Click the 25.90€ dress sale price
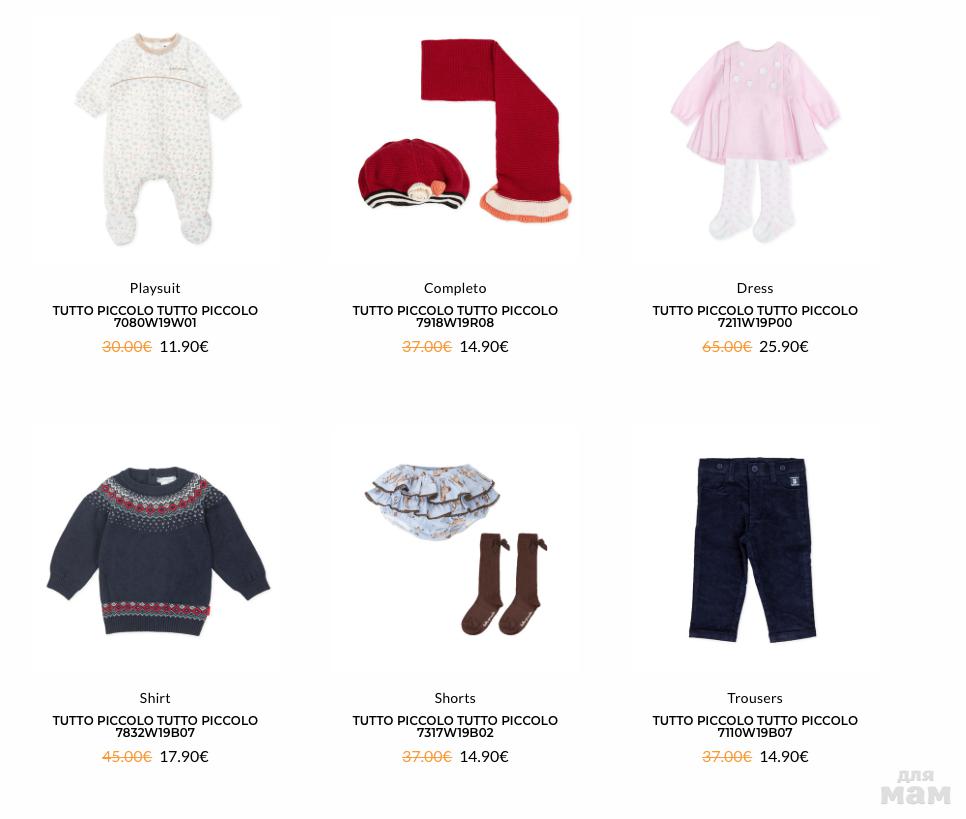The height and width of the screenshot is (819, 966). pyautogui.click(x=784, y=347)
